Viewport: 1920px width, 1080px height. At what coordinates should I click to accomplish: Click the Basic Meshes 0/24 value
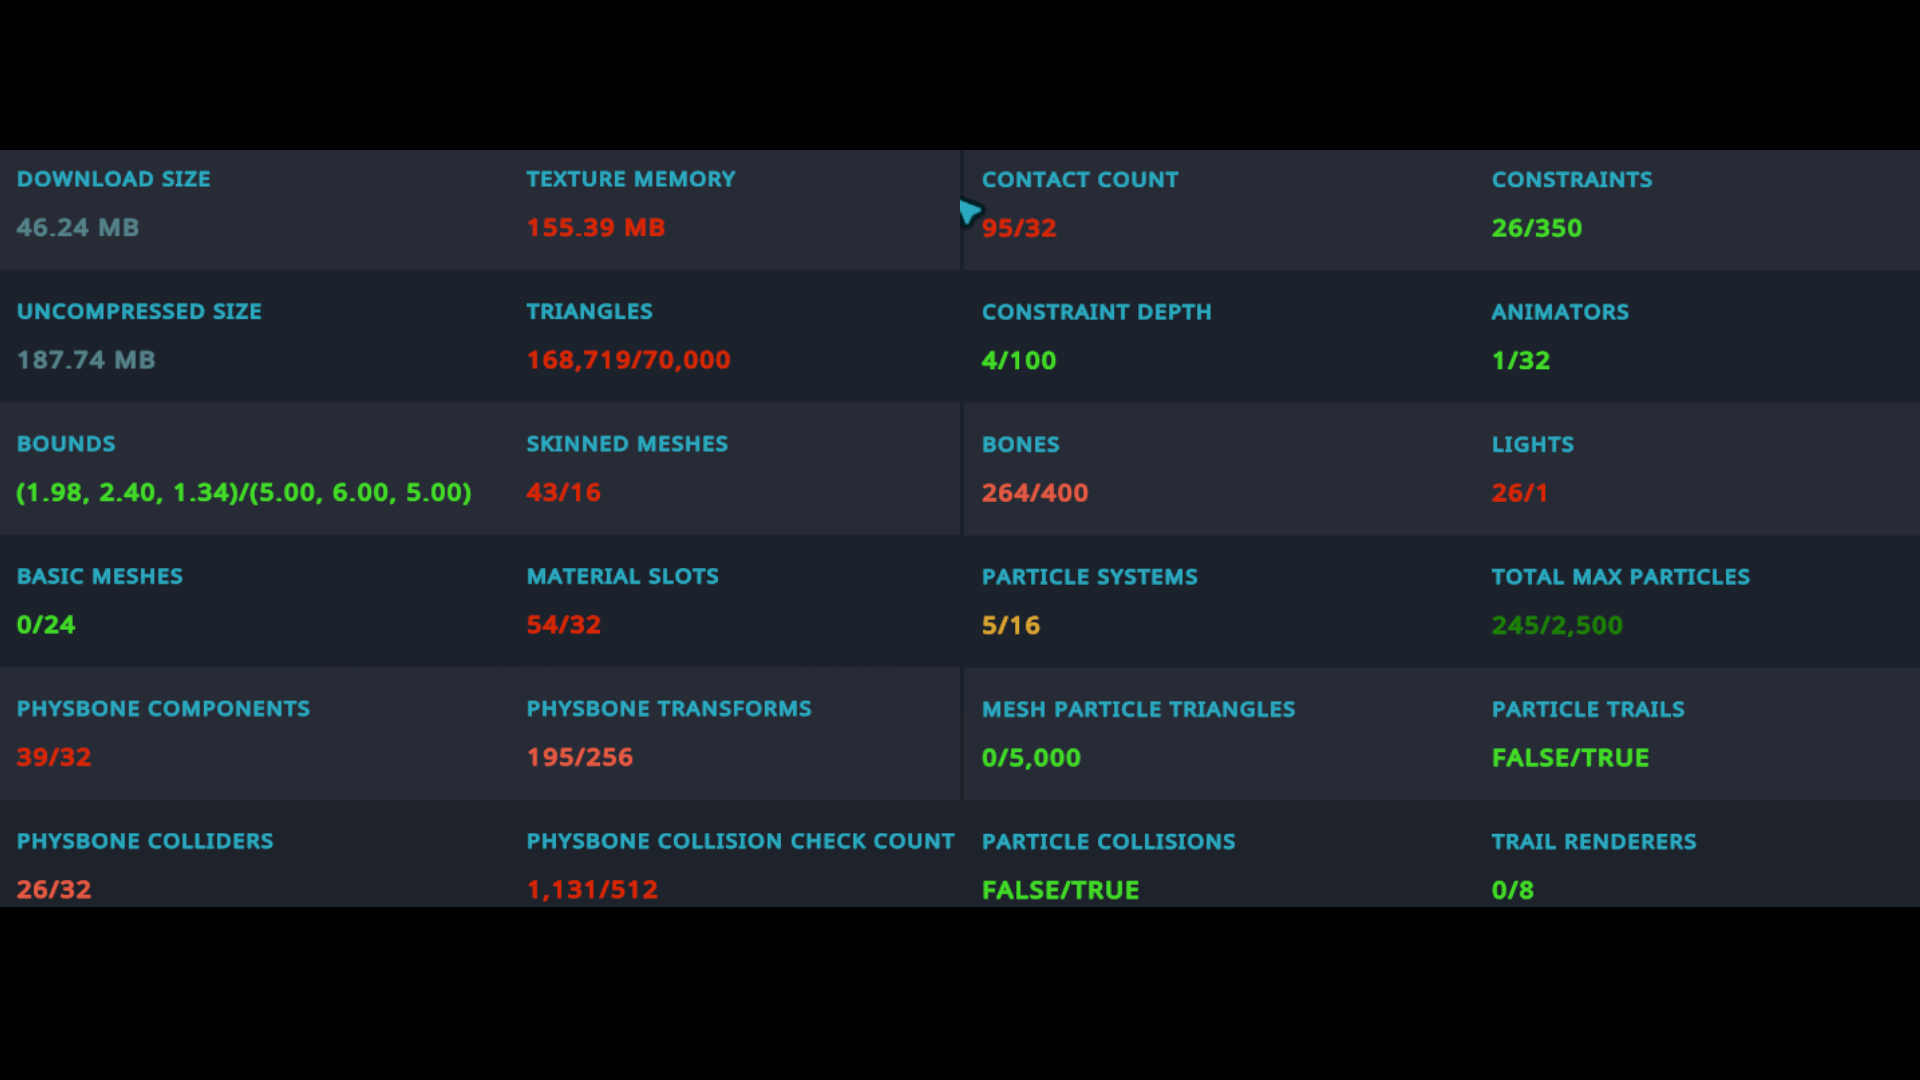[46, 625]
